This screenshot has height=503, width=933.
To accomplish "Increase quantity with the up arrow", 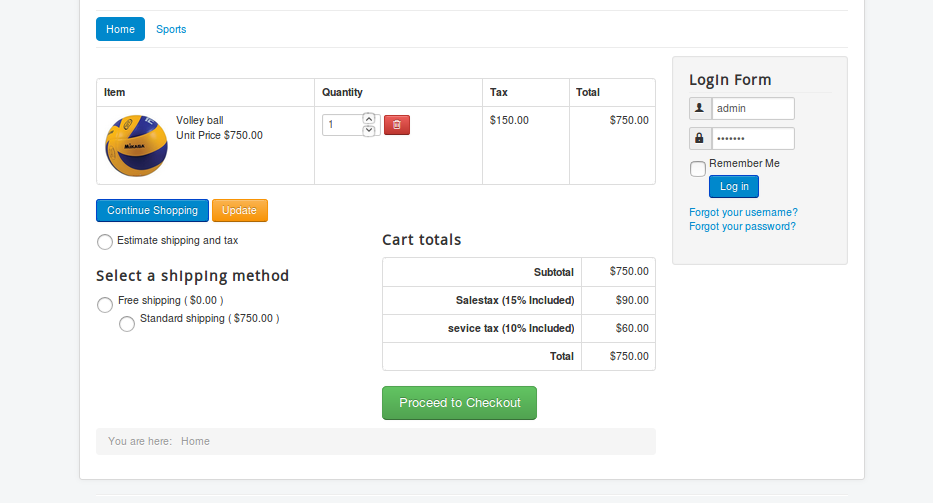I will [x=369, y=119].
